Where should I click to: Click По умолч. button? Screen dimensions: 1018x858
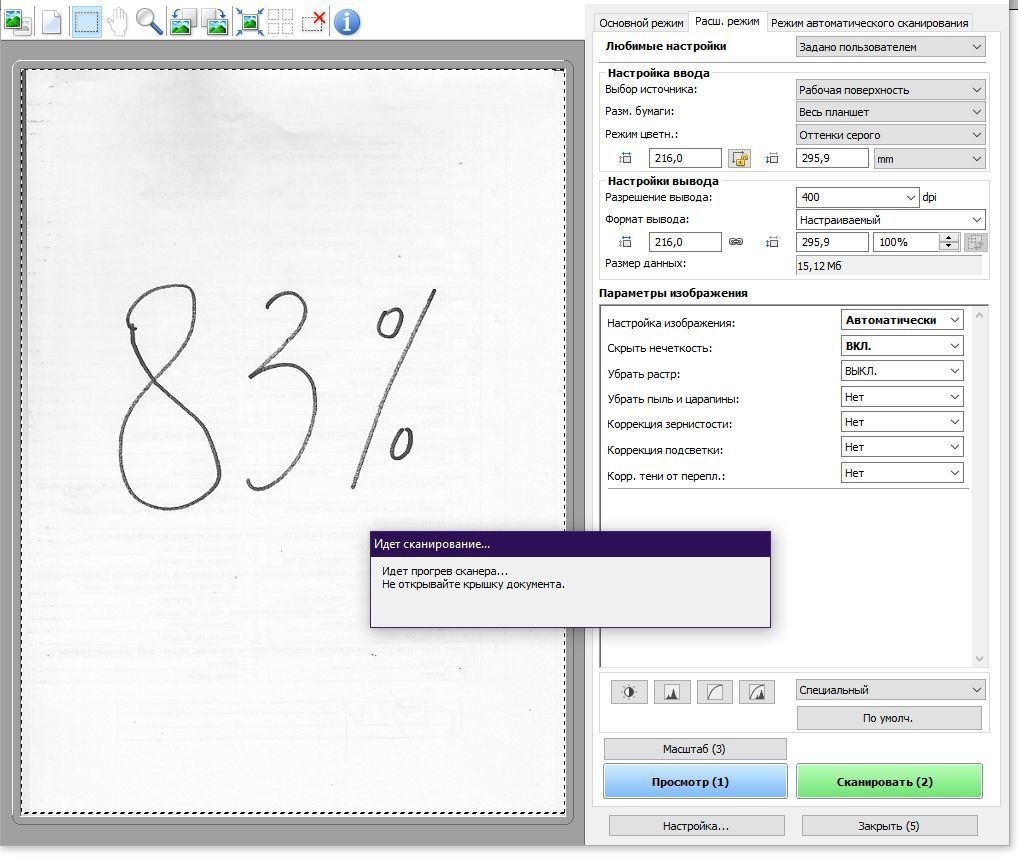pos(889,718)
